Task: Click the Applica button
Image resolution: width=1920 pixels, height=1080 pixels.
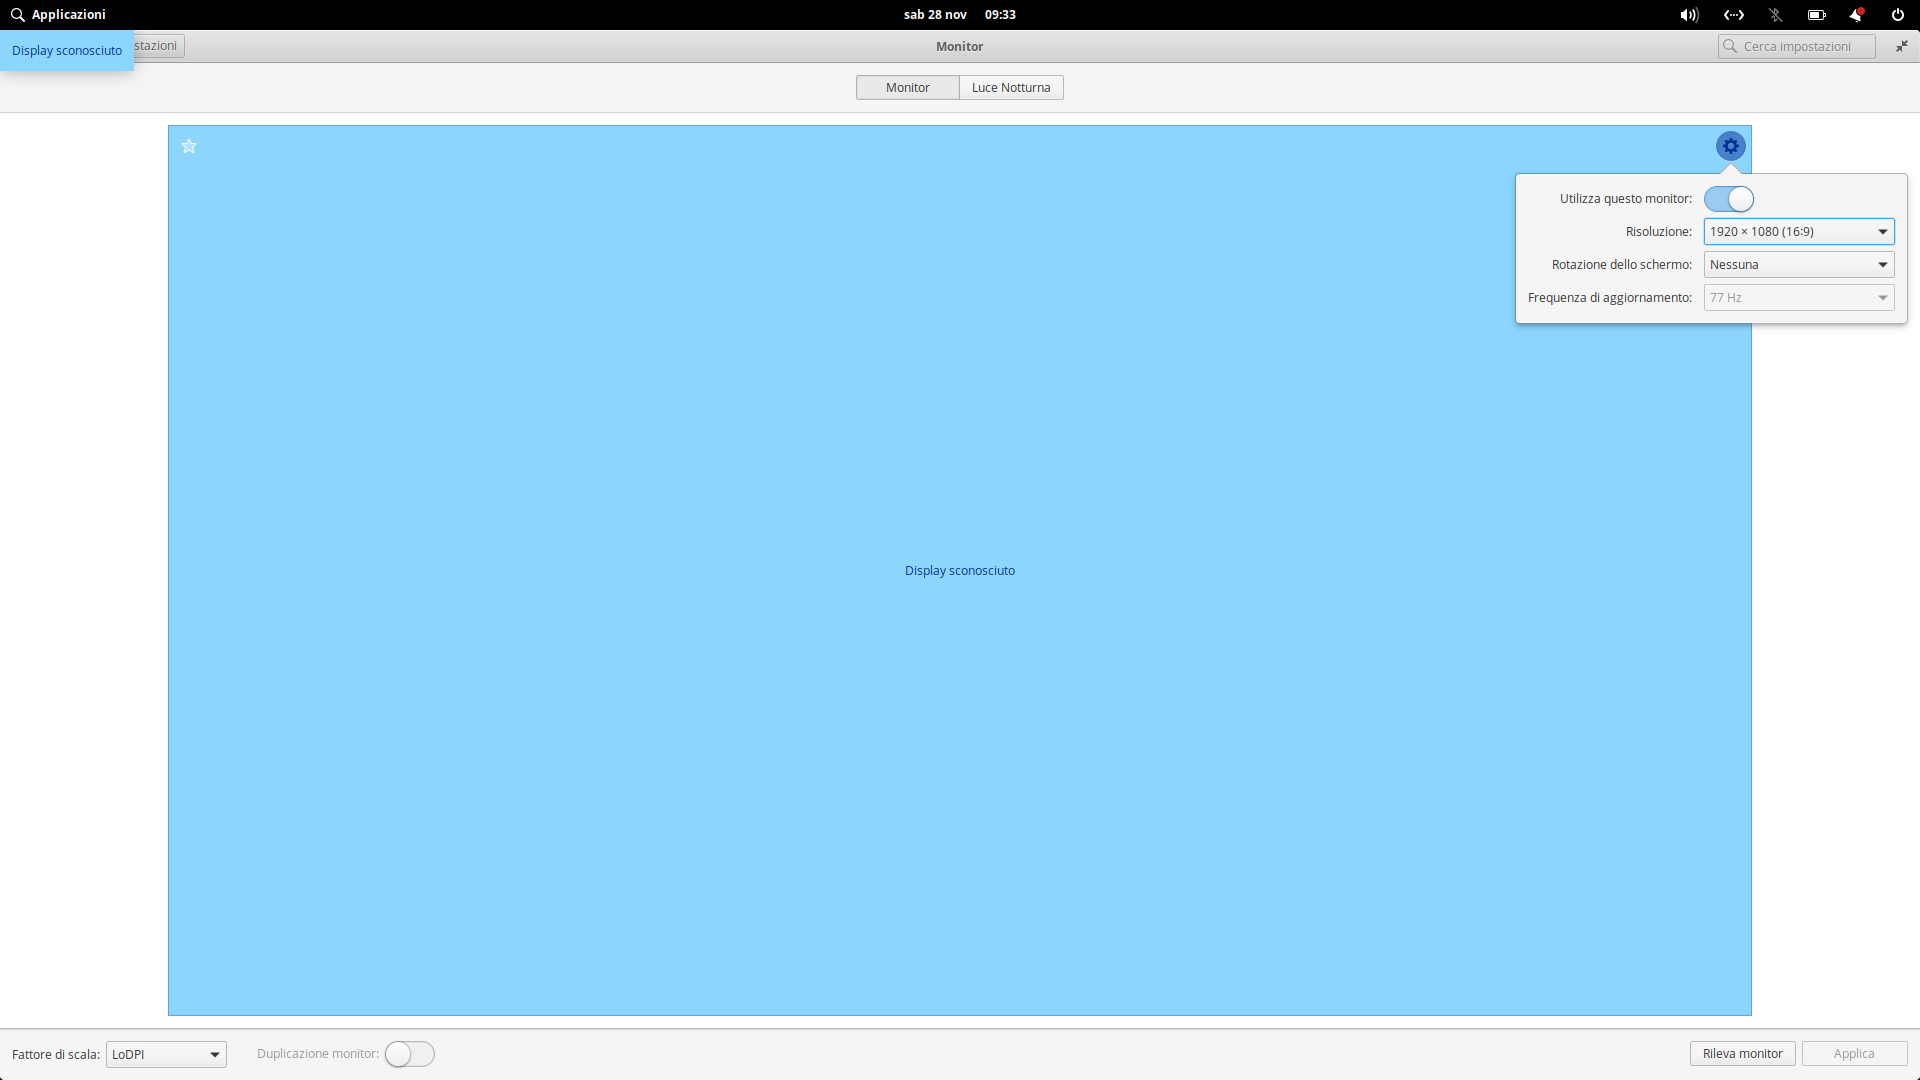Action: (x=1853, y=1054)
